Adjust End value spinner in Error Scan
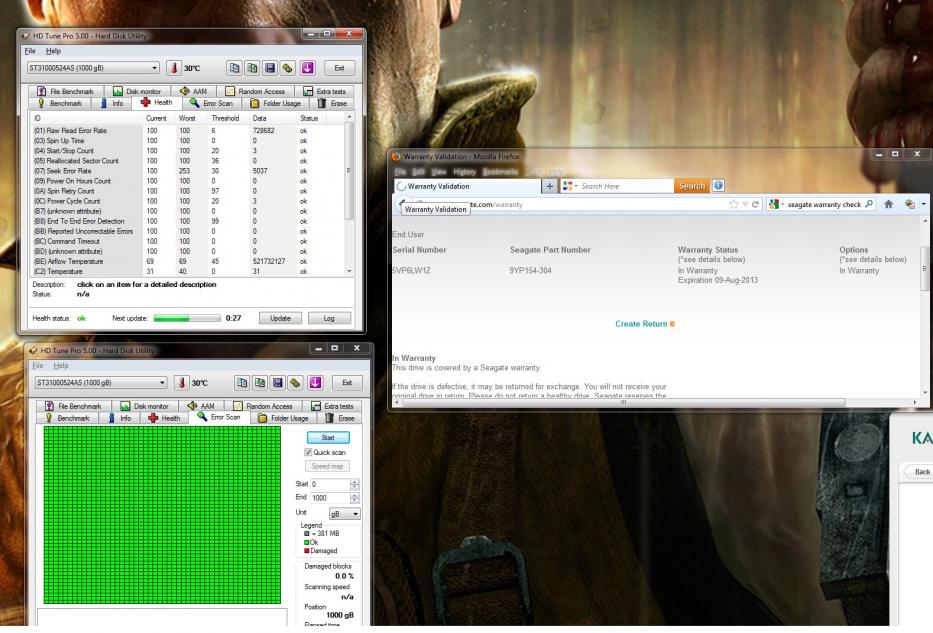This screenshot has height=633, width=933. coord(355,498)
